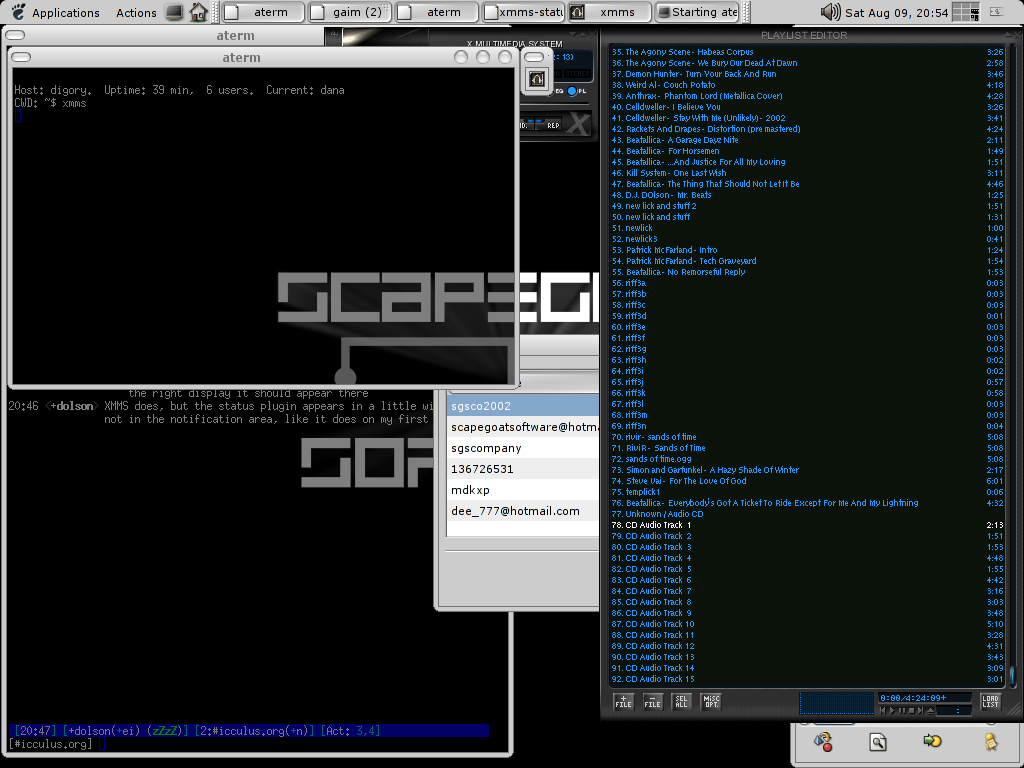1024x768 pixels.
Task: Click the date and time clock
Action: (896, 12)
